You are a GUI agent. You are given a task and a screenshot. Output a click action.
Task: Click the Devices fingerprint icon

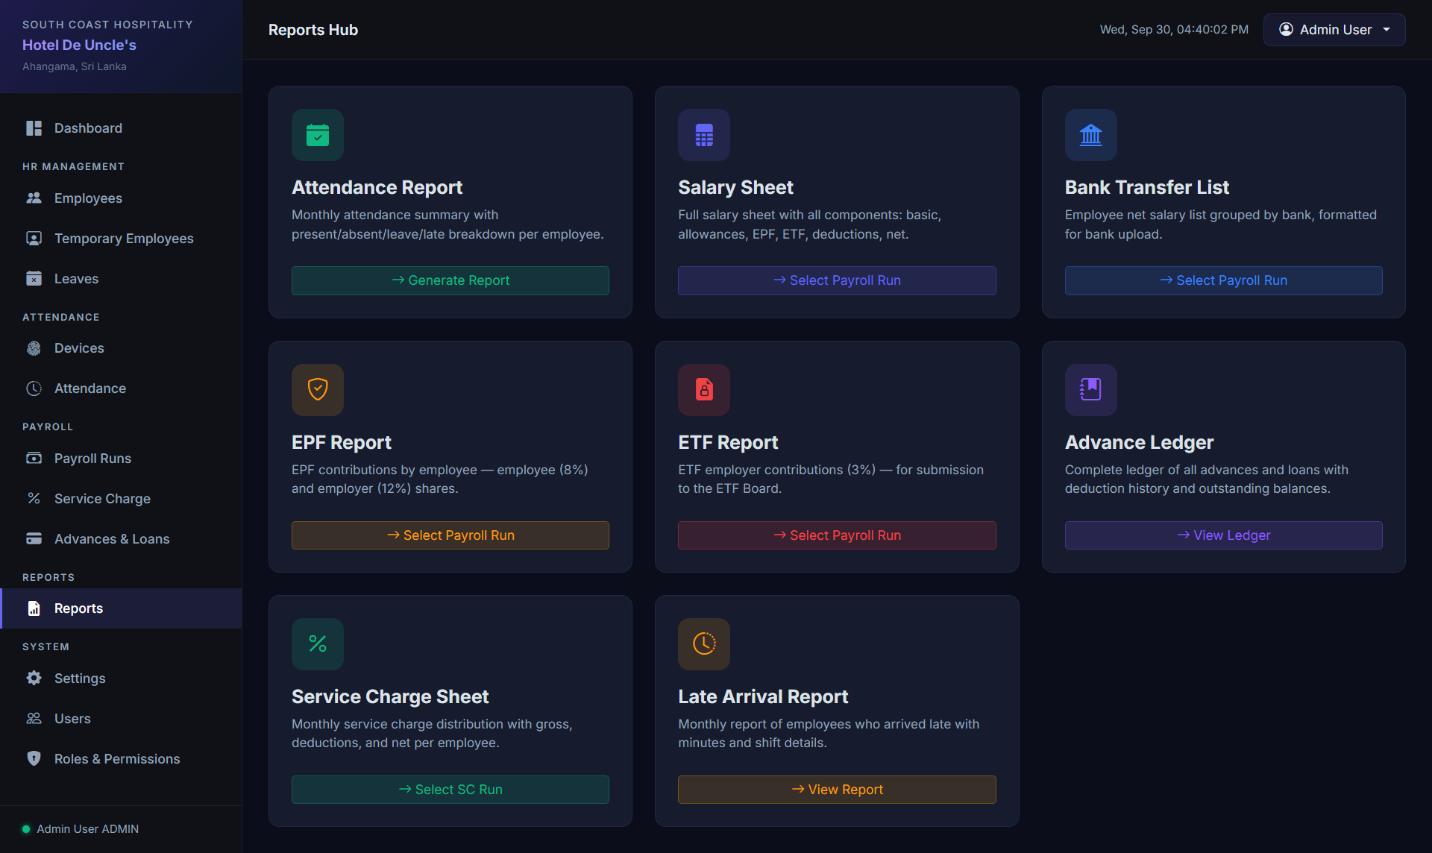click(34, 348)
